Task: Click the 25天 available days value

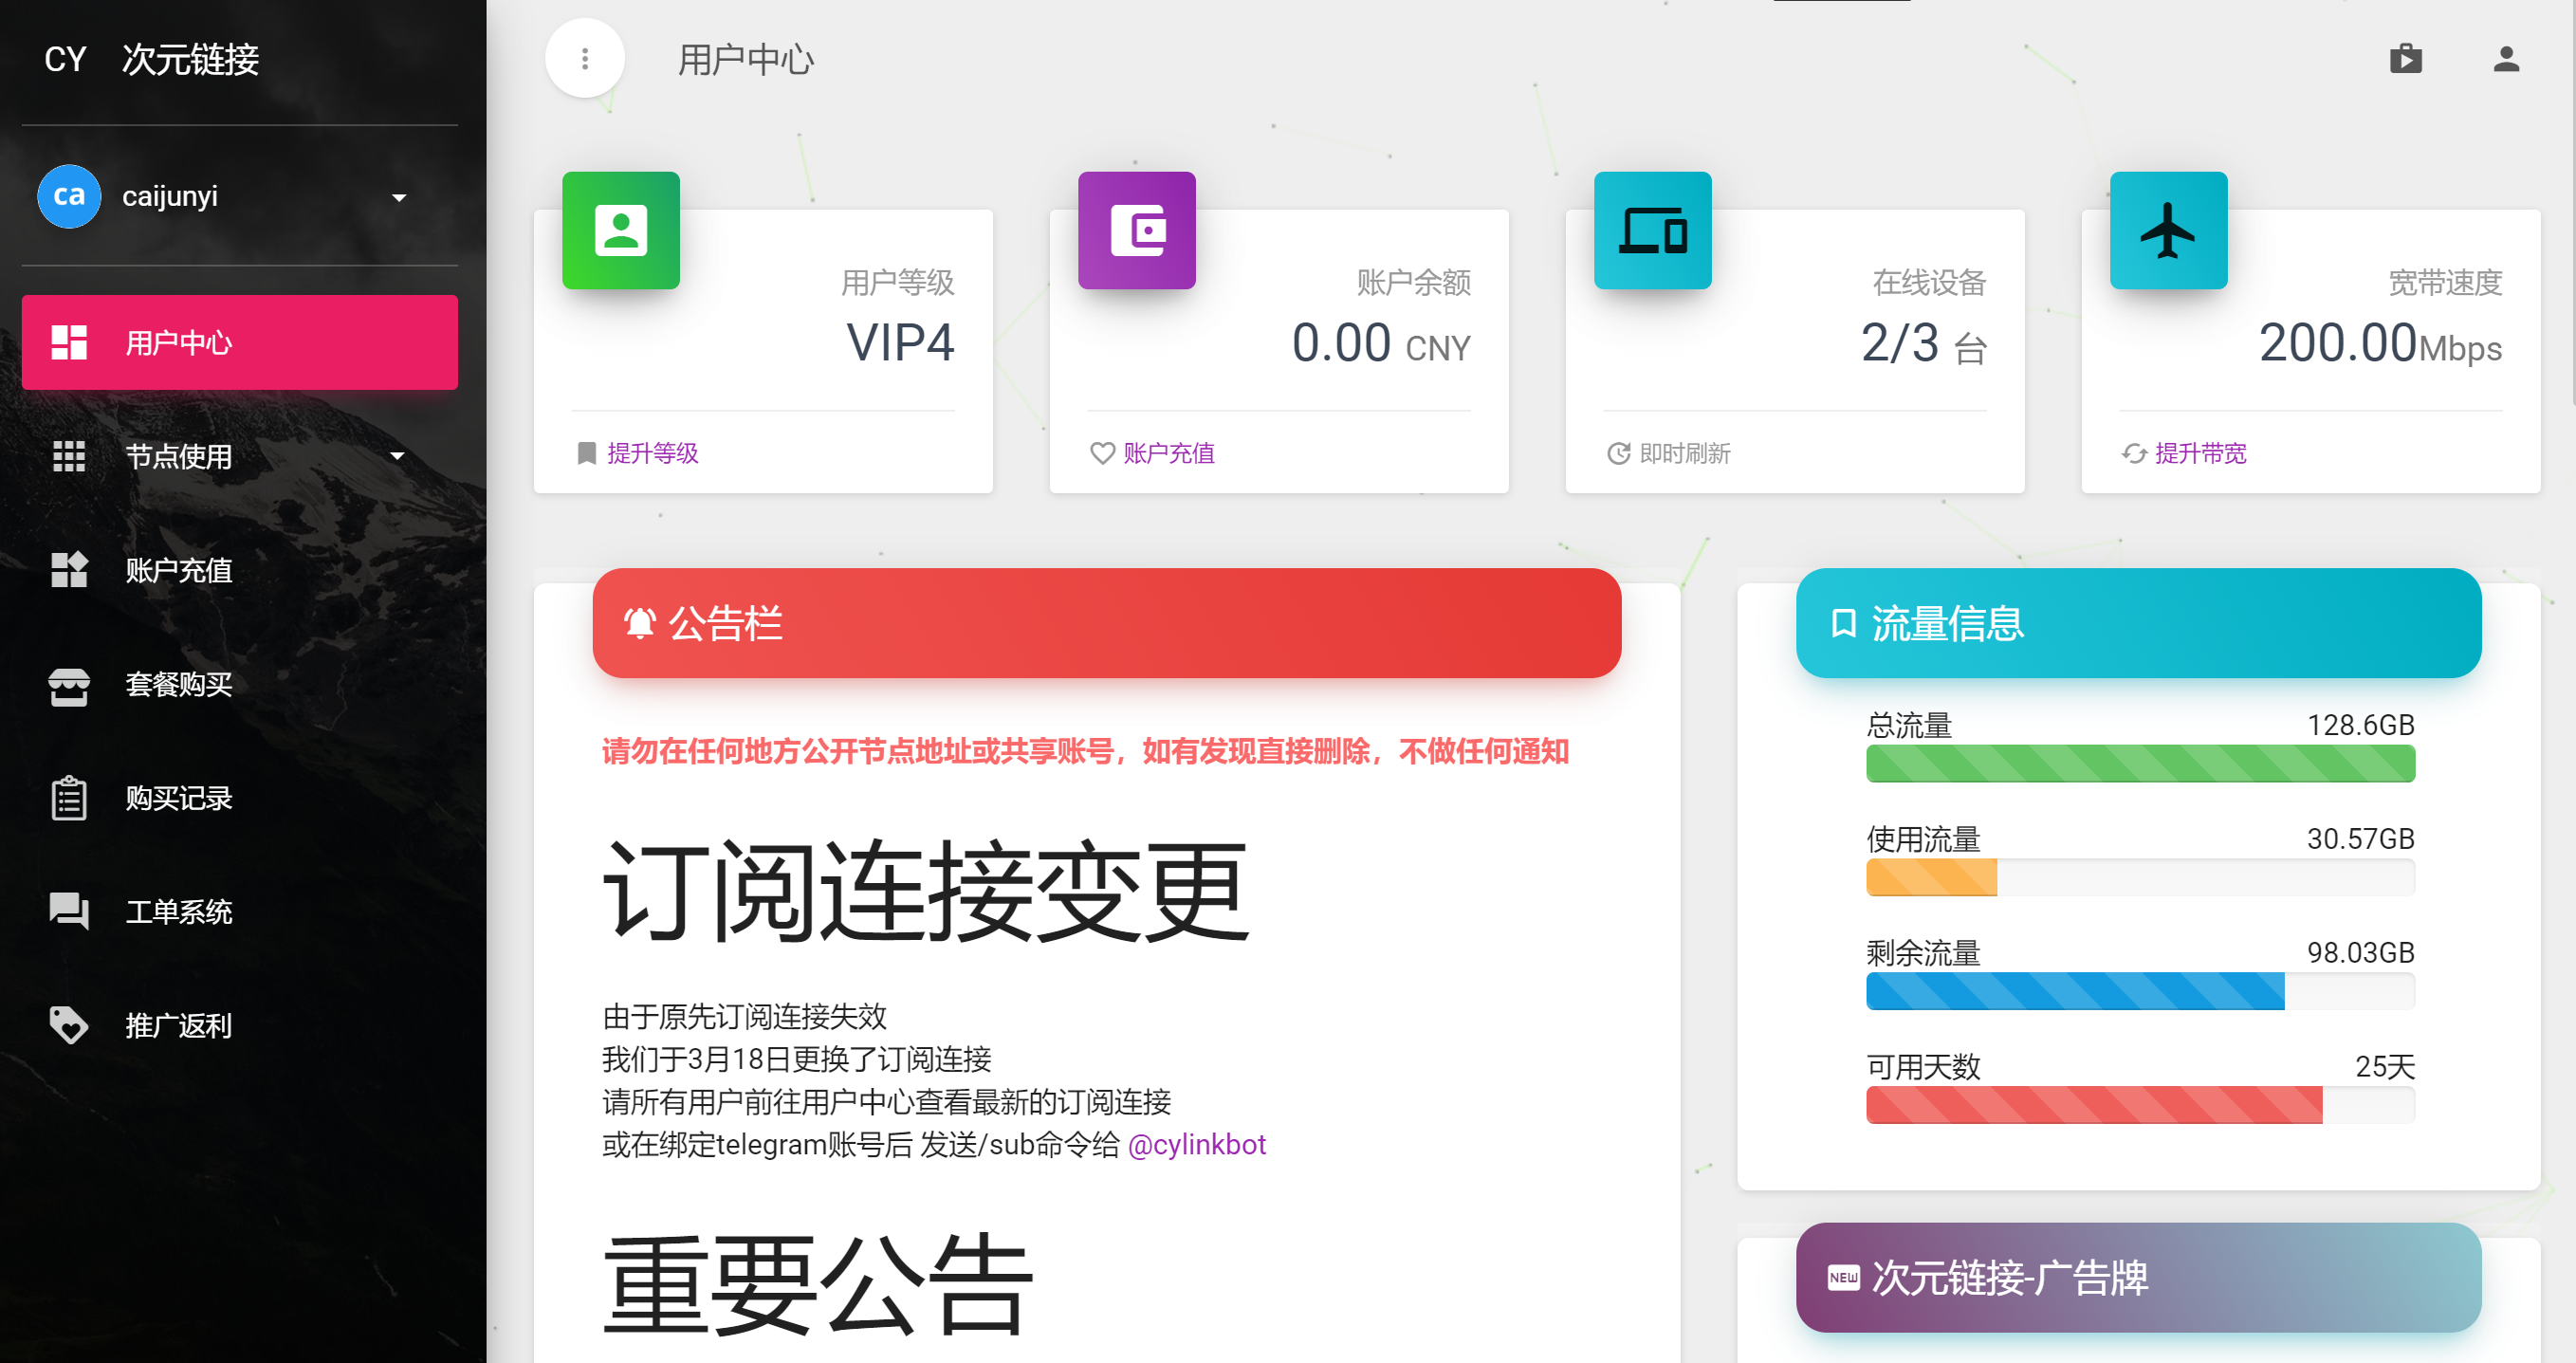Action: (2385, 1067)
